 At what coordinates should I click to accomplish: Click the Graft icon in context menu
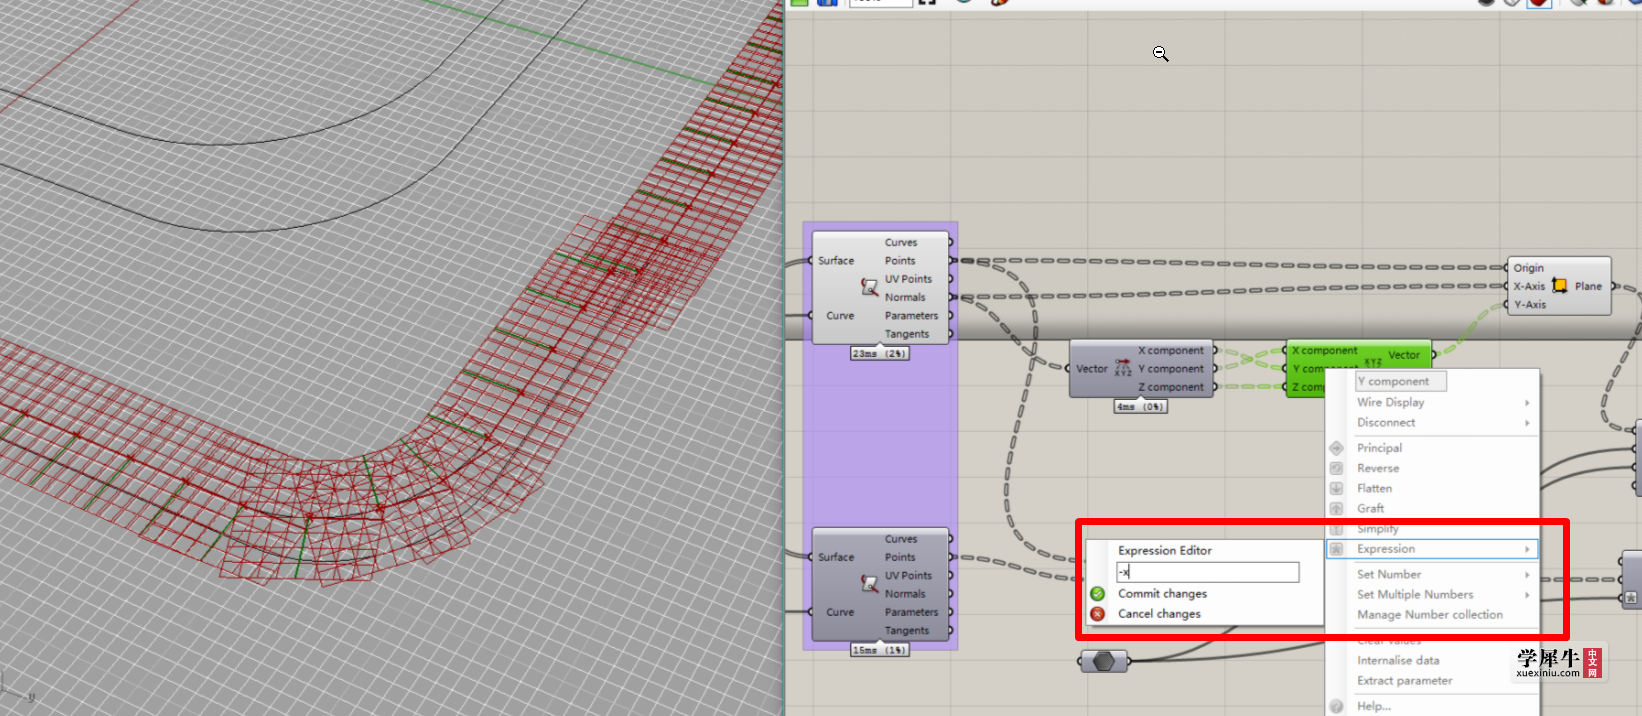[x=1336, y=508]
